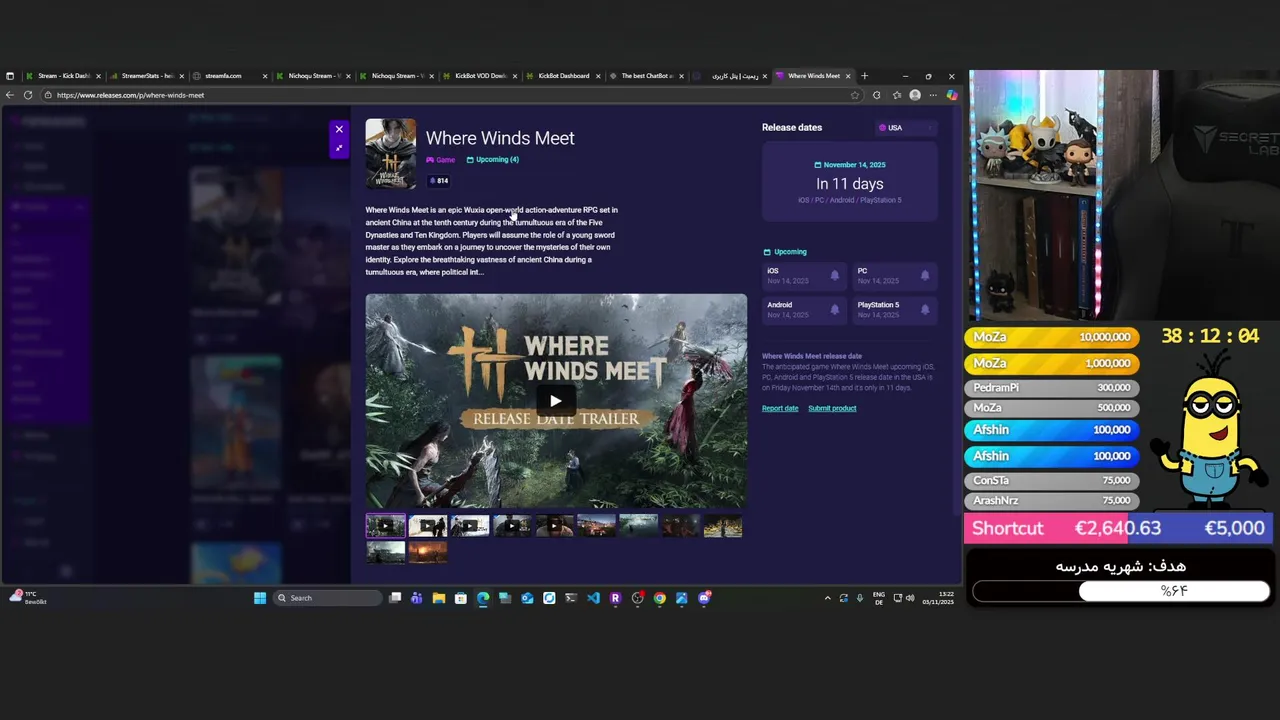Open the weather widget on taskbar

(x=28, y=597)
